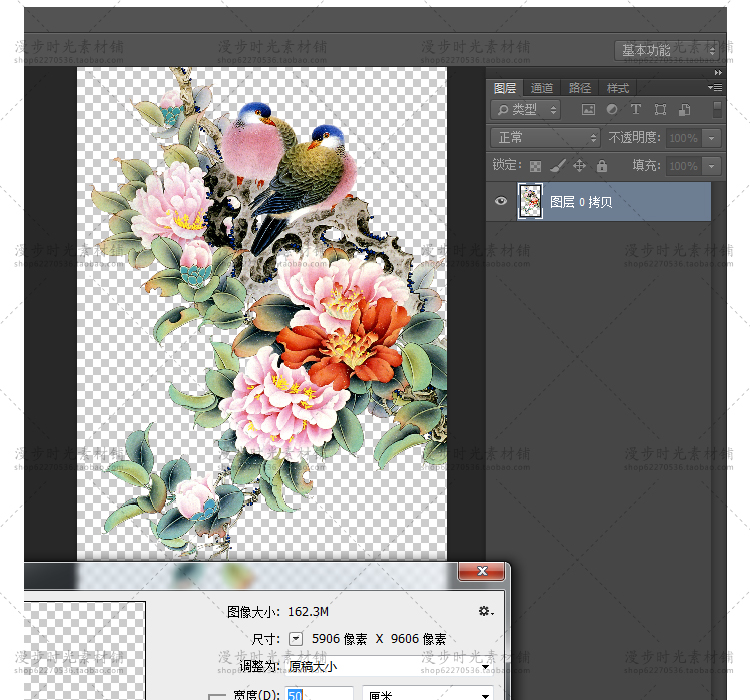Image resolution: width=750 pixels, height=700 pixels.
Task: Expand the 不透明度 opacity slider arrow
Action: click(711, 138)
